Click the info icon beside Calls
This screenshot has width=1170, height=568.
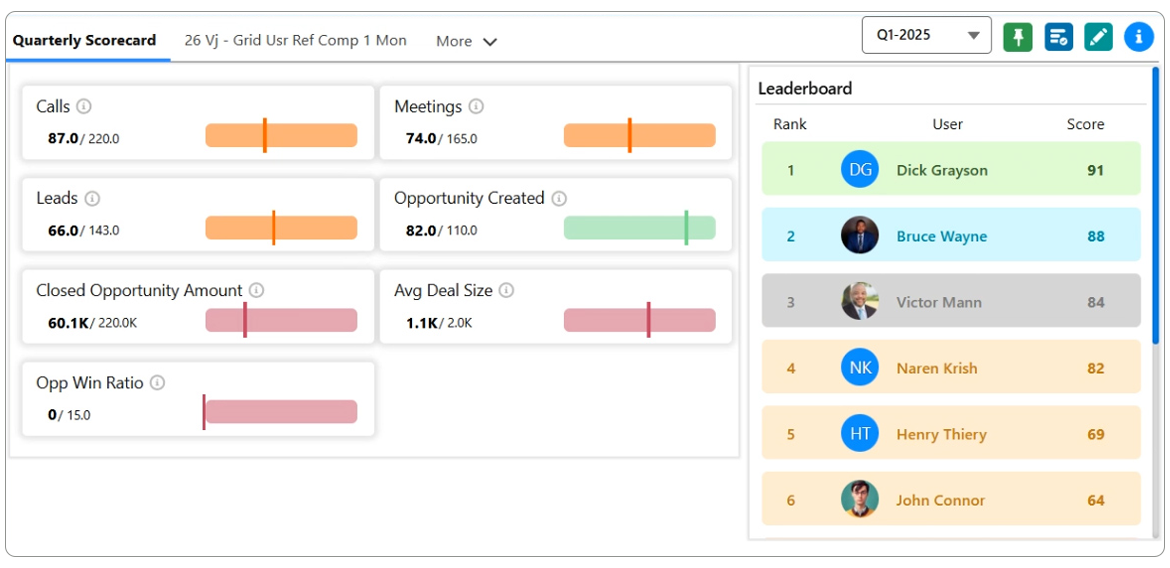pyautogui.click(x=84, y=107)
